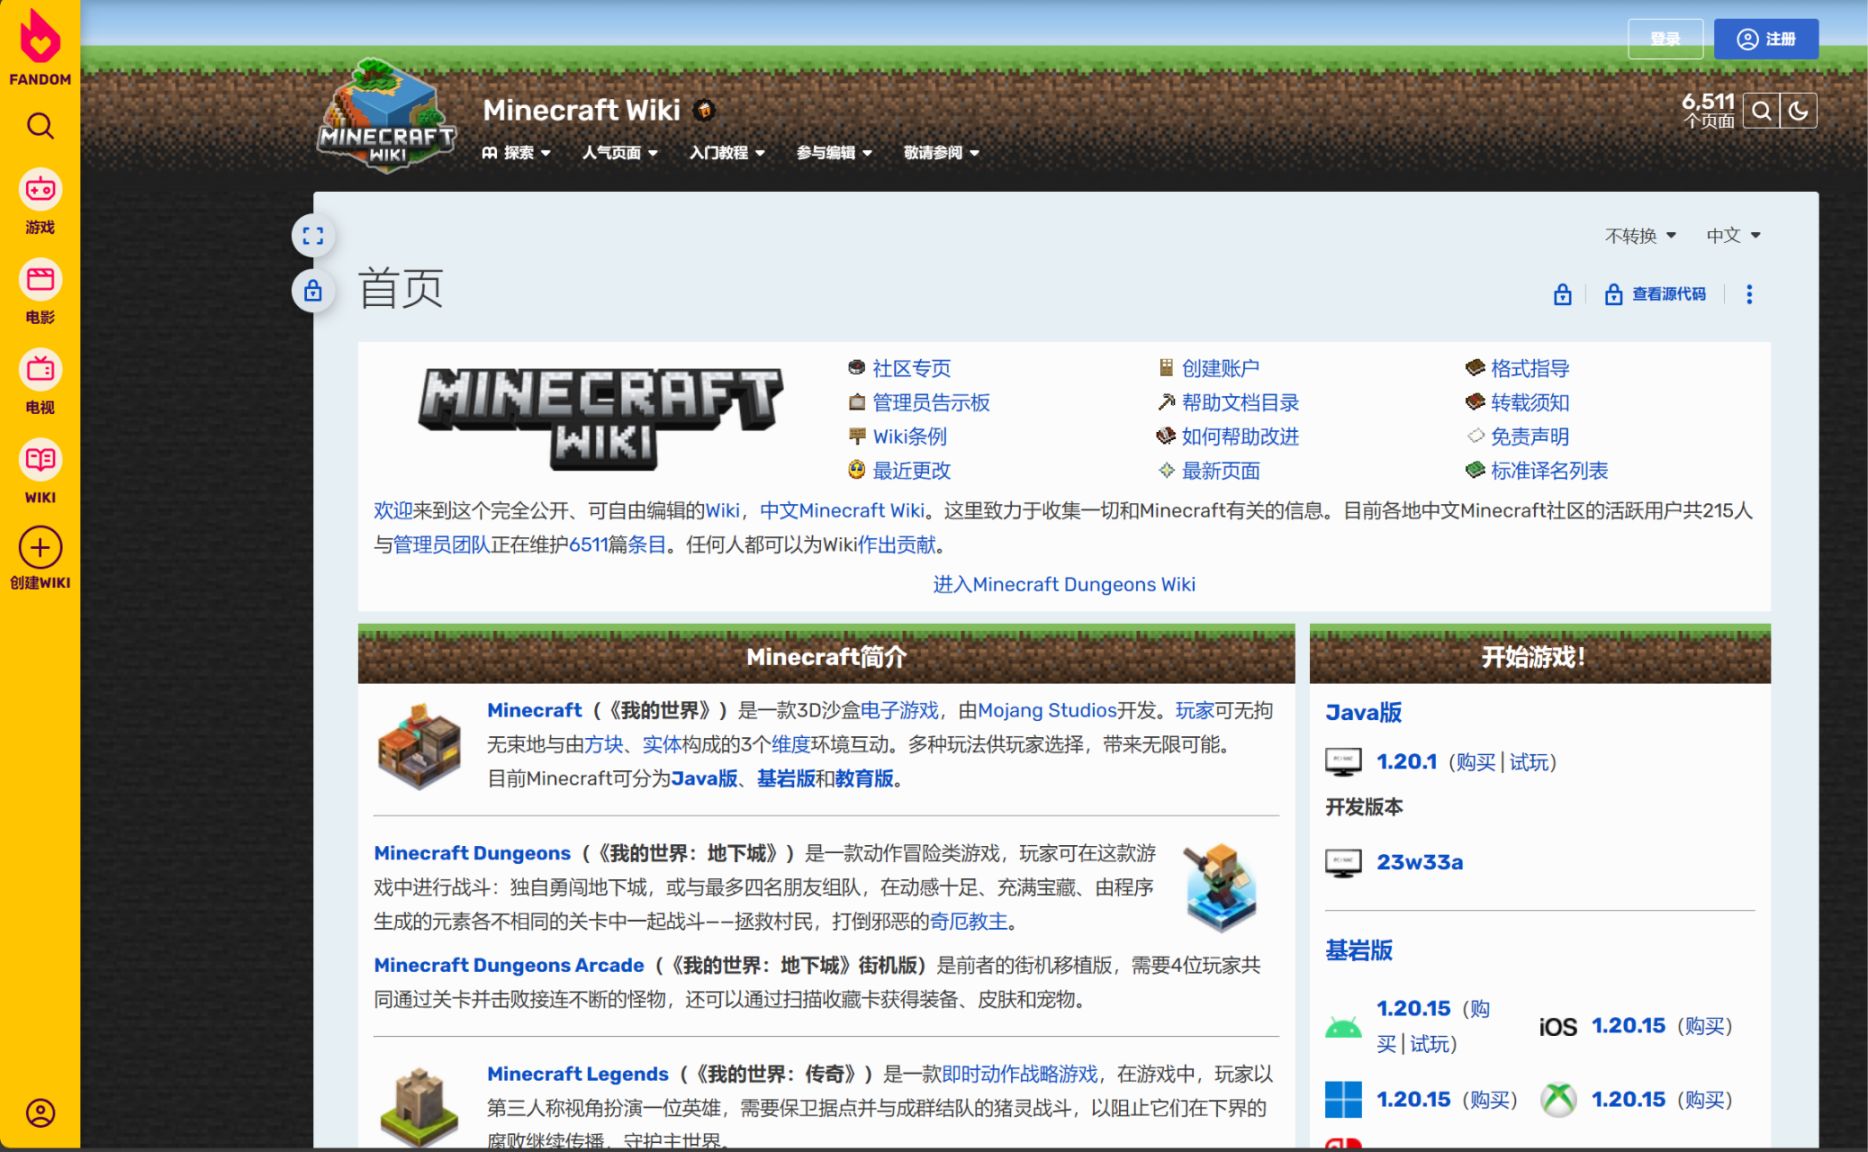Open the Java版 heading link
Screen dimensions: 1868x1152
(1363, 712)
